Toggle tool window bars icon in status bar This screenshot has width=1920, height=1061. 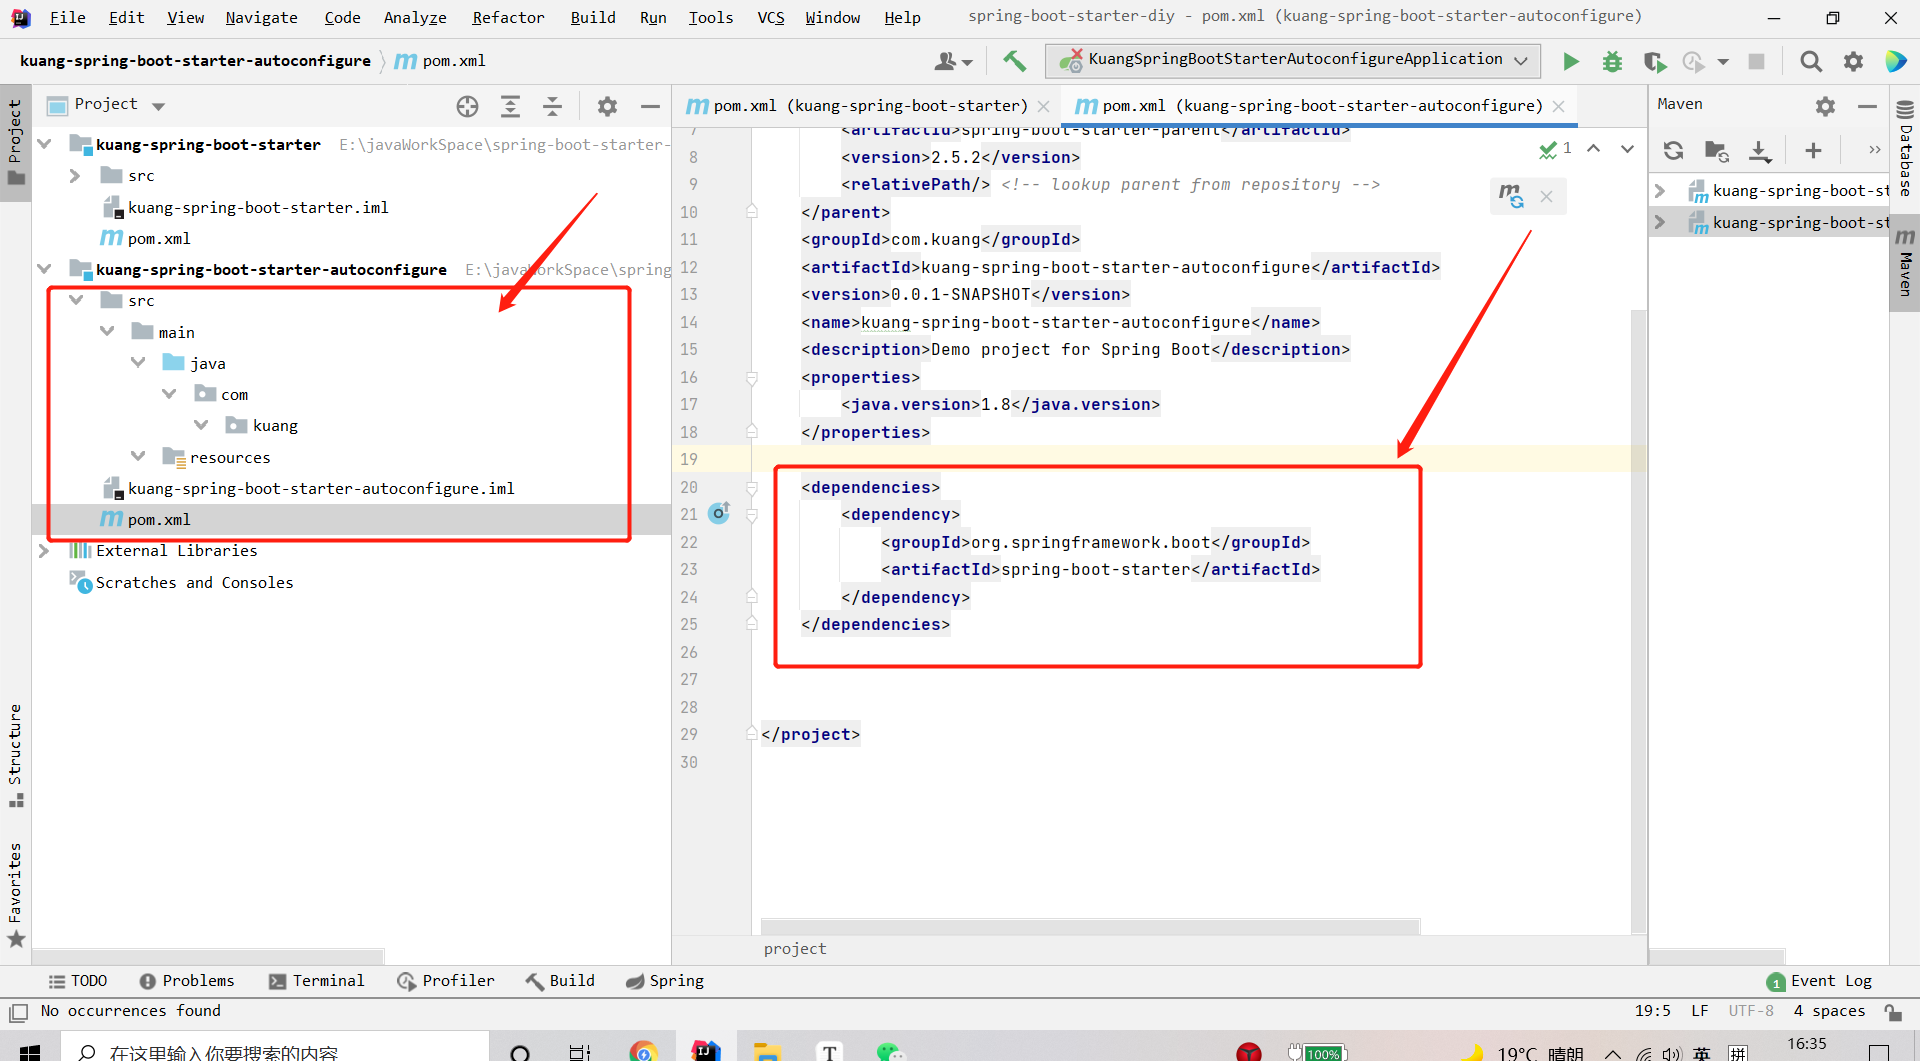coord(18,1012)
